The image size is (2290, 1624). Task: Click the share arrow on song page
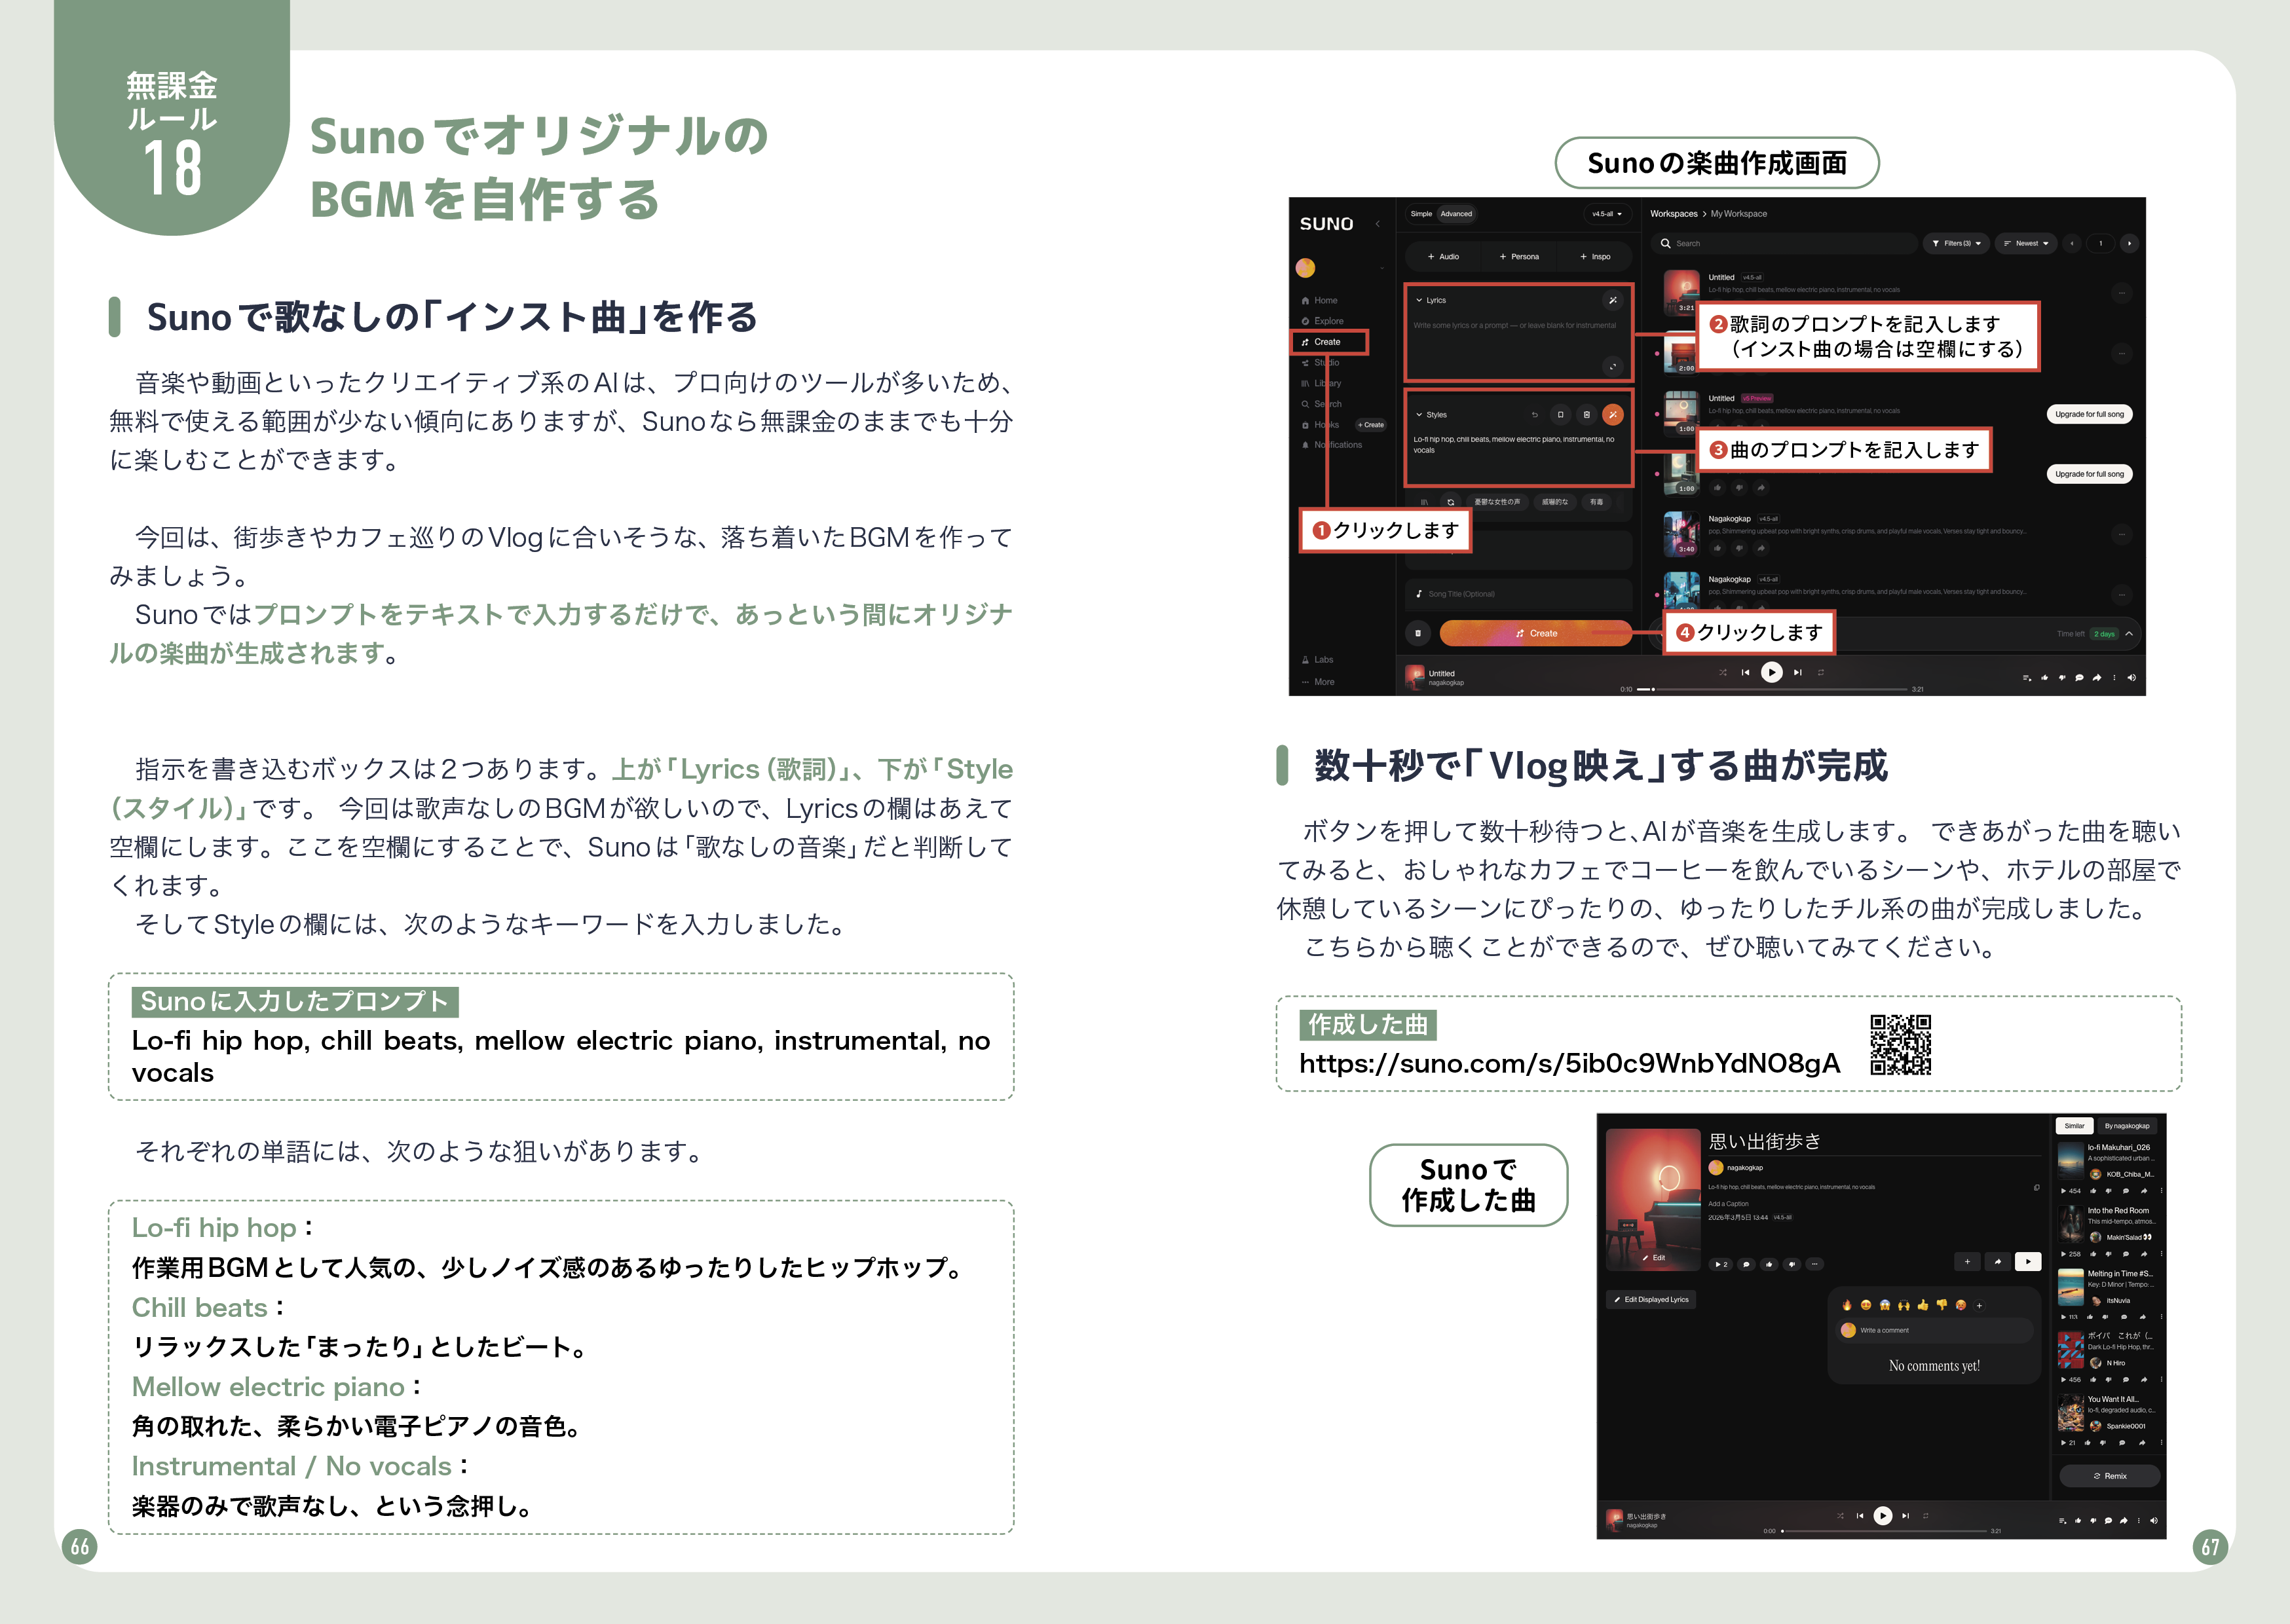click(1997, 1261)
